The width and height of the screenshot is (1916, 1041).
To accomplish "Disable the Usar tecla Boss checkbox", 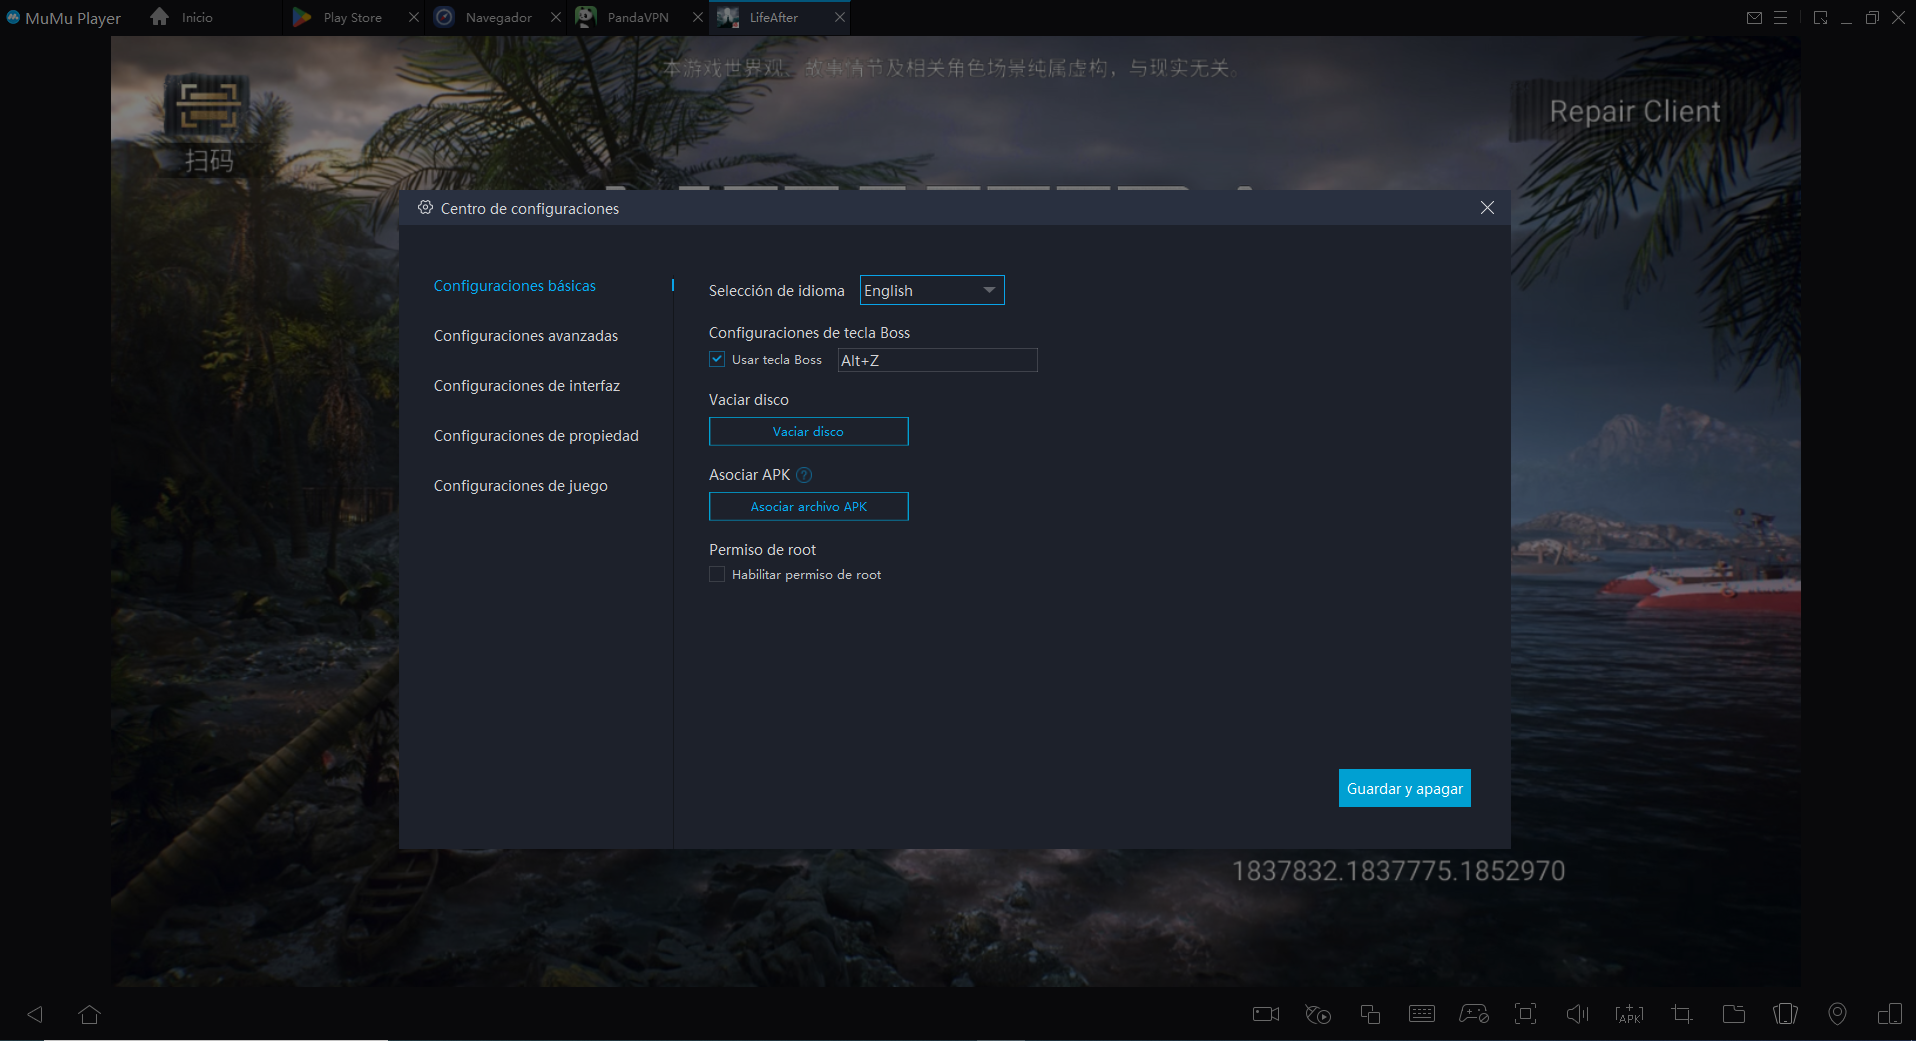I will click(717, 359).
